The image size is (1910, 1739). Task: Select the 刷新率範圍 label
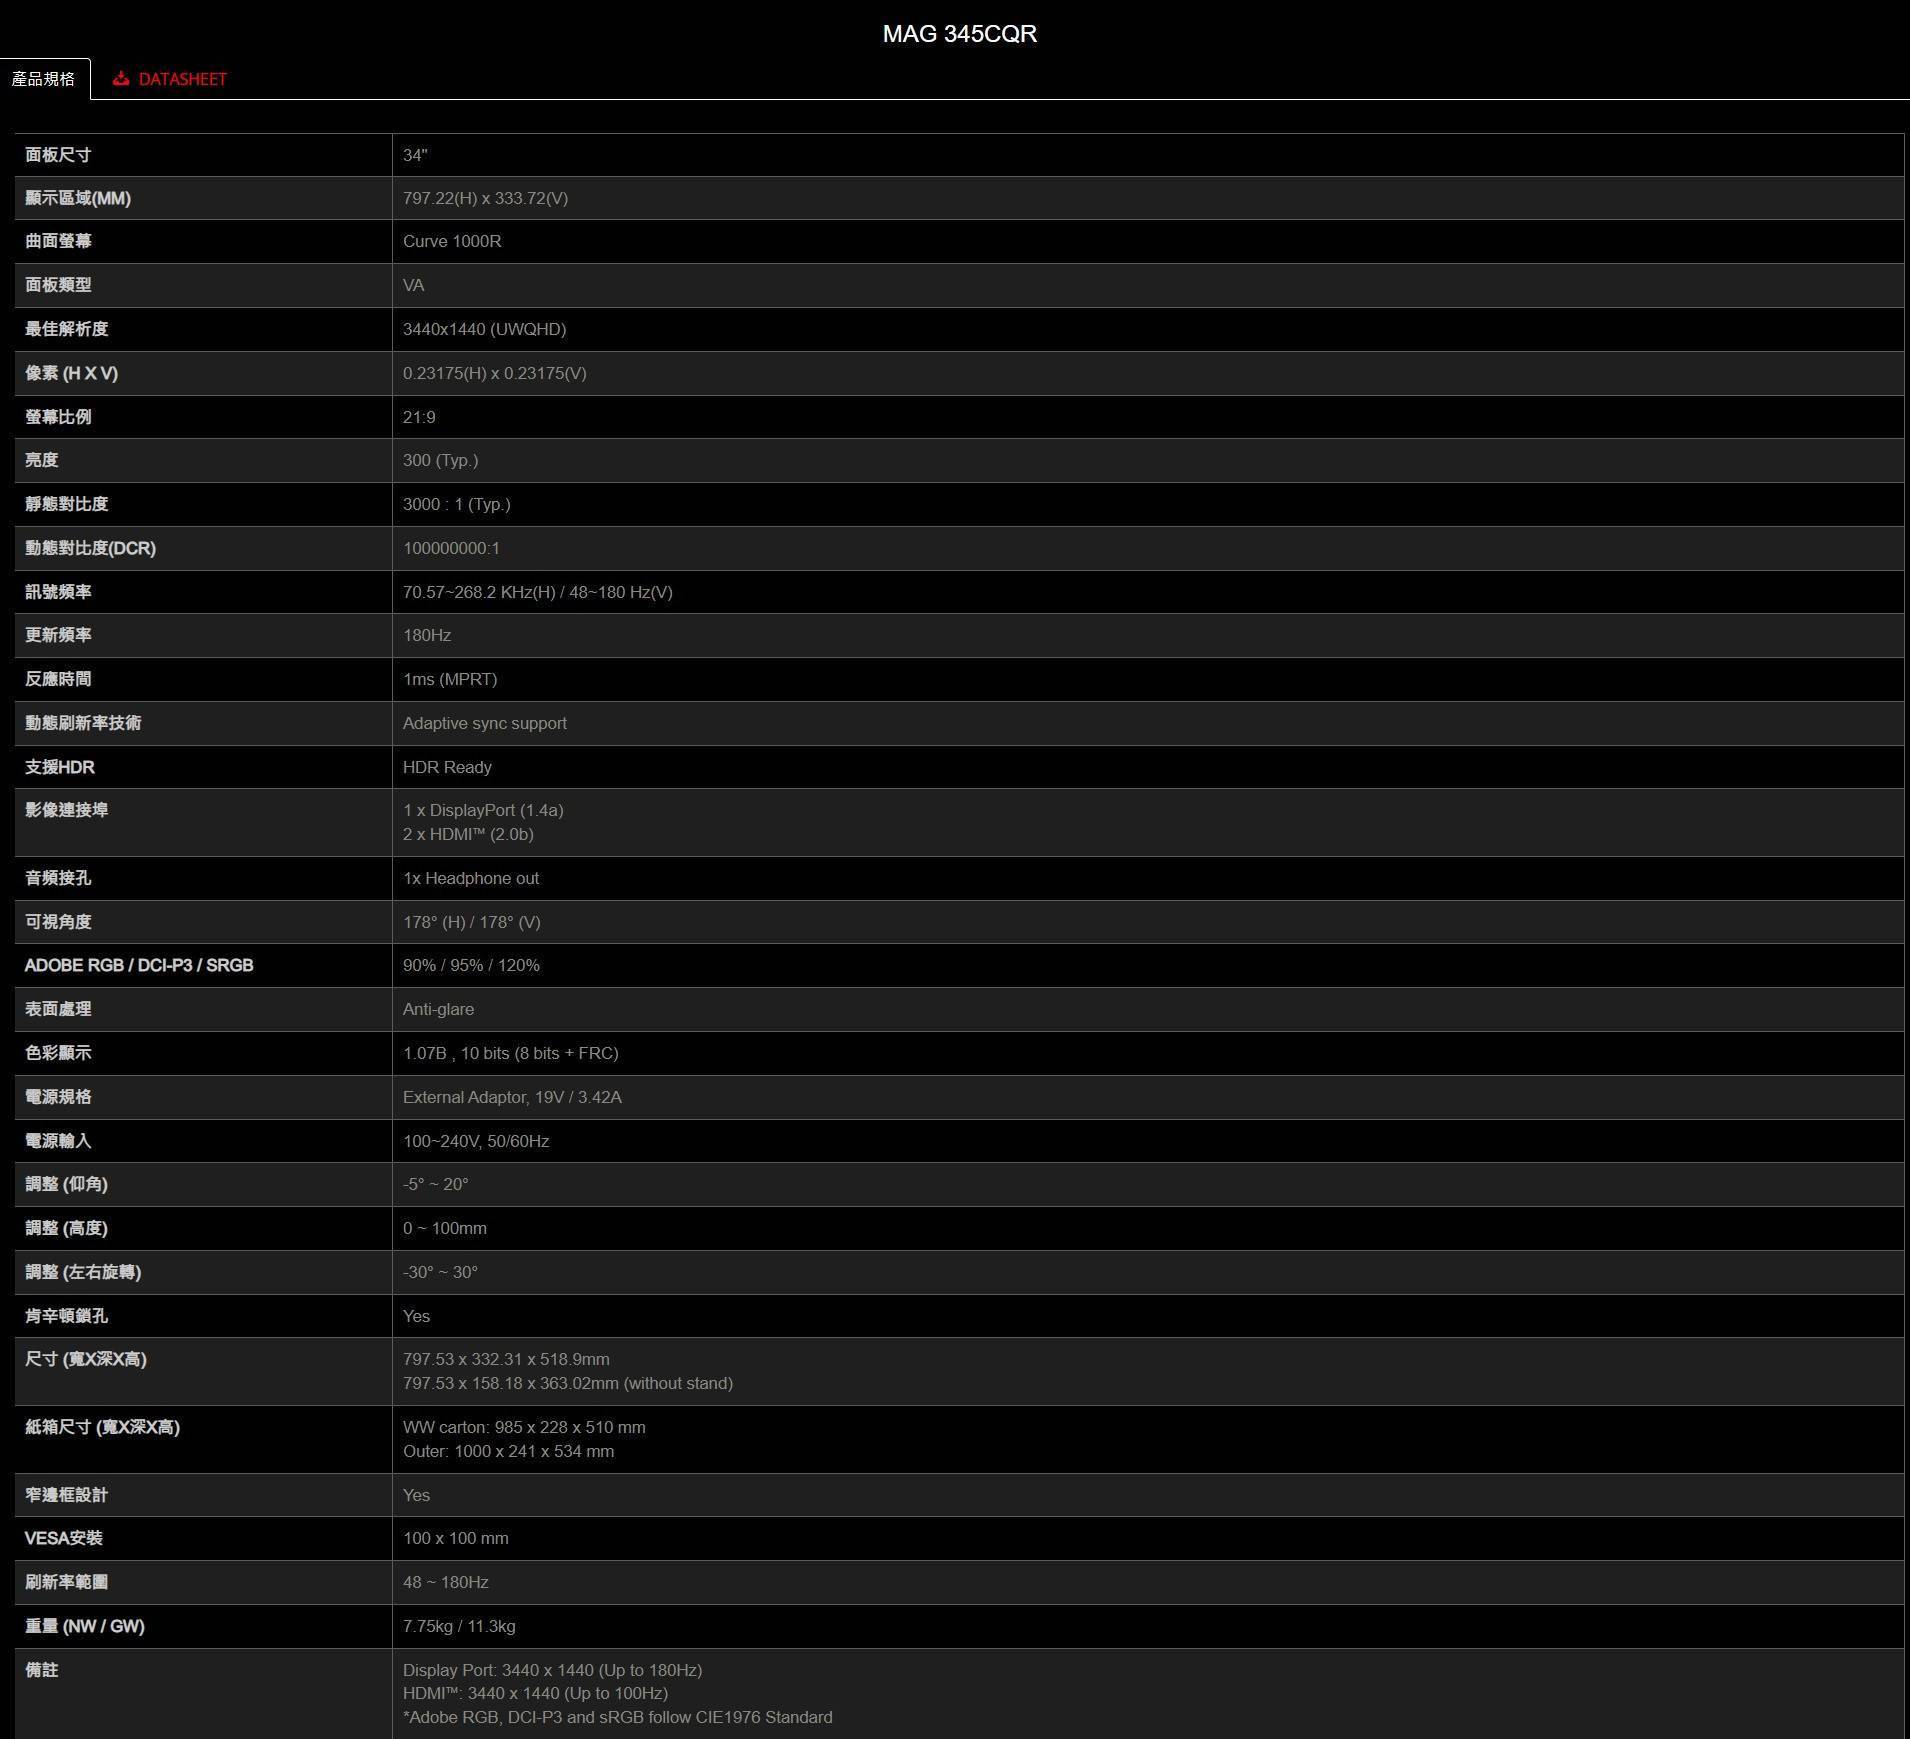tap(66, 1582)
